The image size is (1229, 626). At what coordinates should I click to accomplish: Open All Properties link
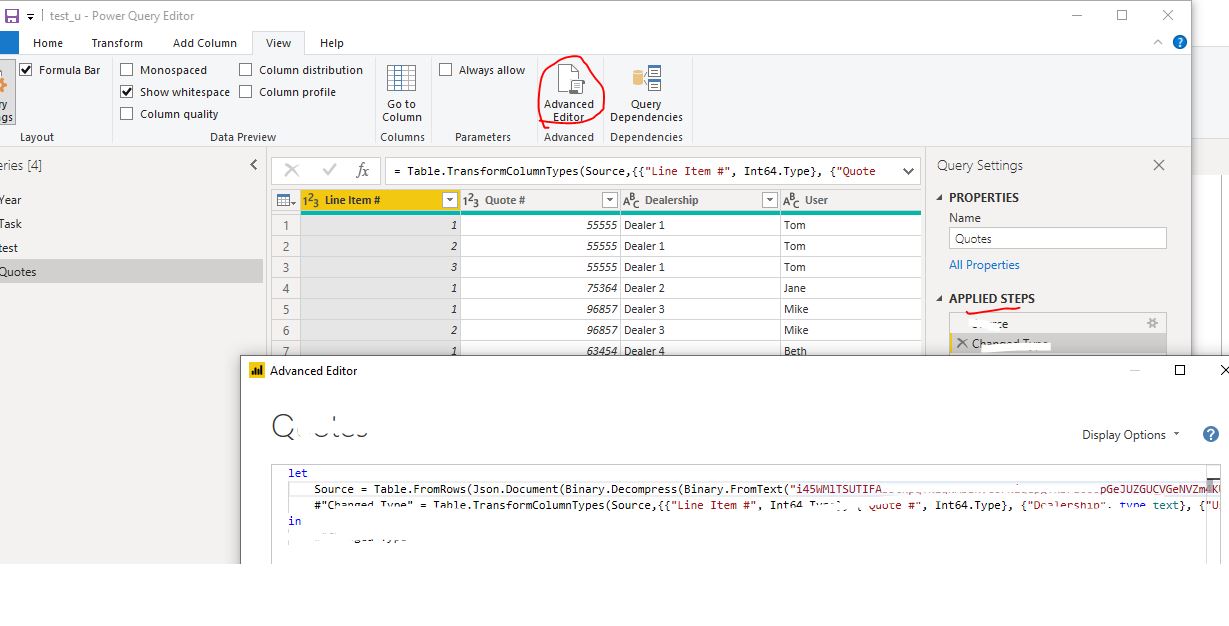click(x=984, y=265)
